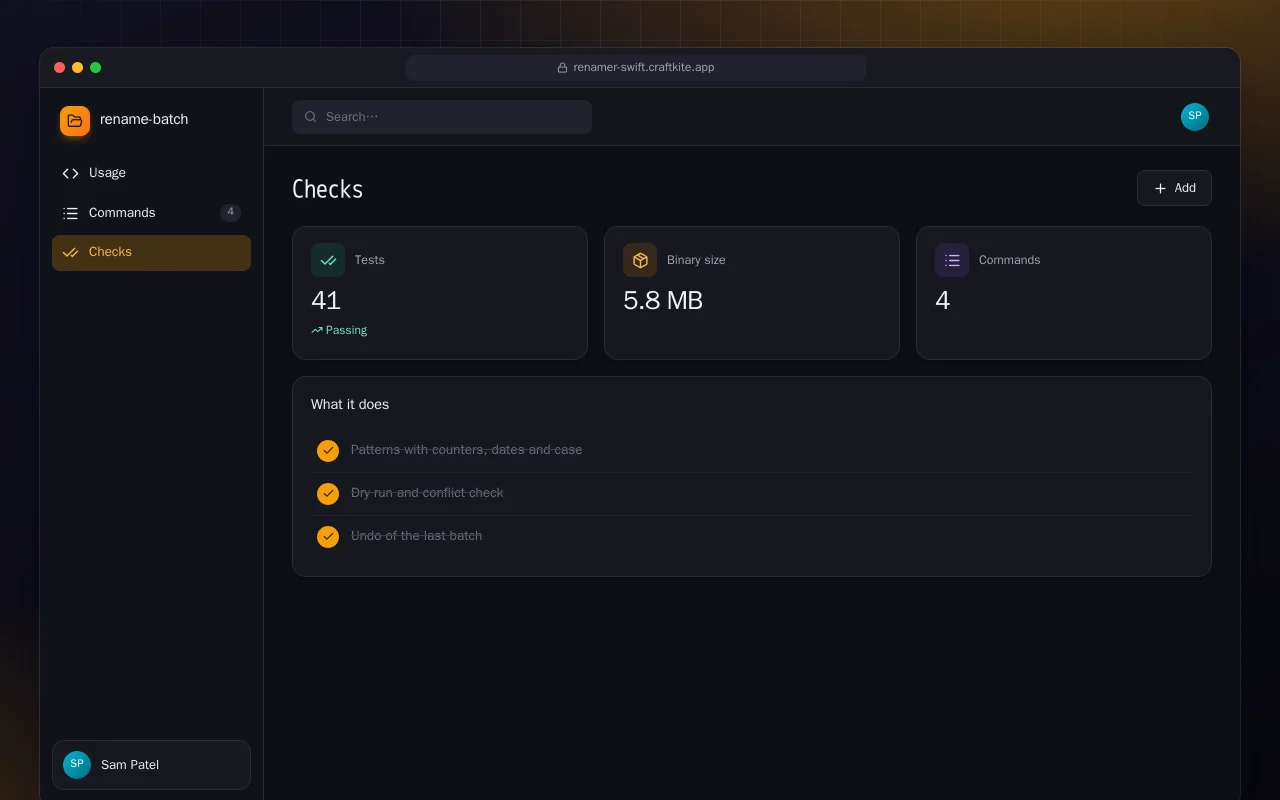Uncheck Undo of the last batch

(x=328, y=537)
